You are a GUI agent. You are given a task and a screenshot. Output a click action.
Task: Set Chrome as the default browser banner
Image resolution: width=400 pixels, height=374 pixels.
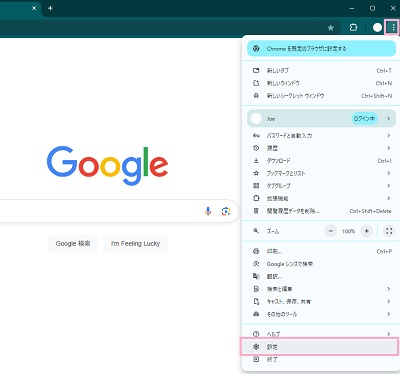click(321, 49)
